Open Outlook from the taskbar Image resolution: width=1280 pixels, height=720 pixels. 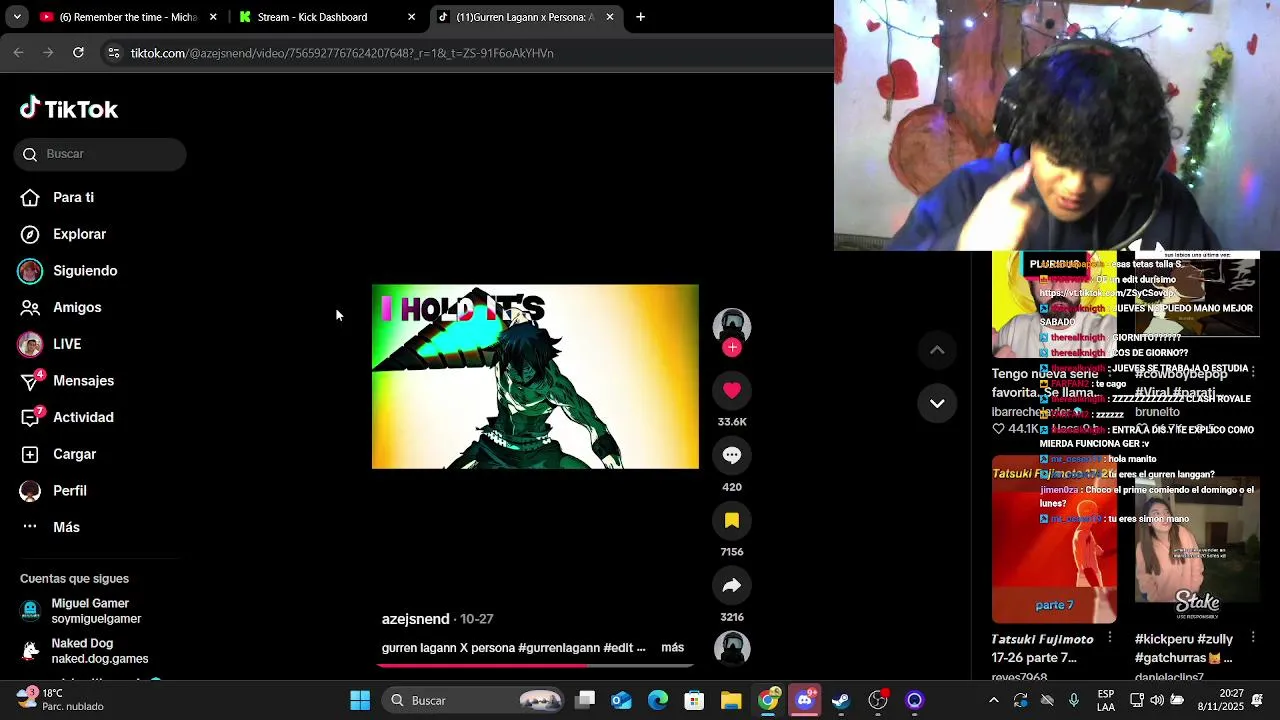pyautogui.click(x=621, y=700)
